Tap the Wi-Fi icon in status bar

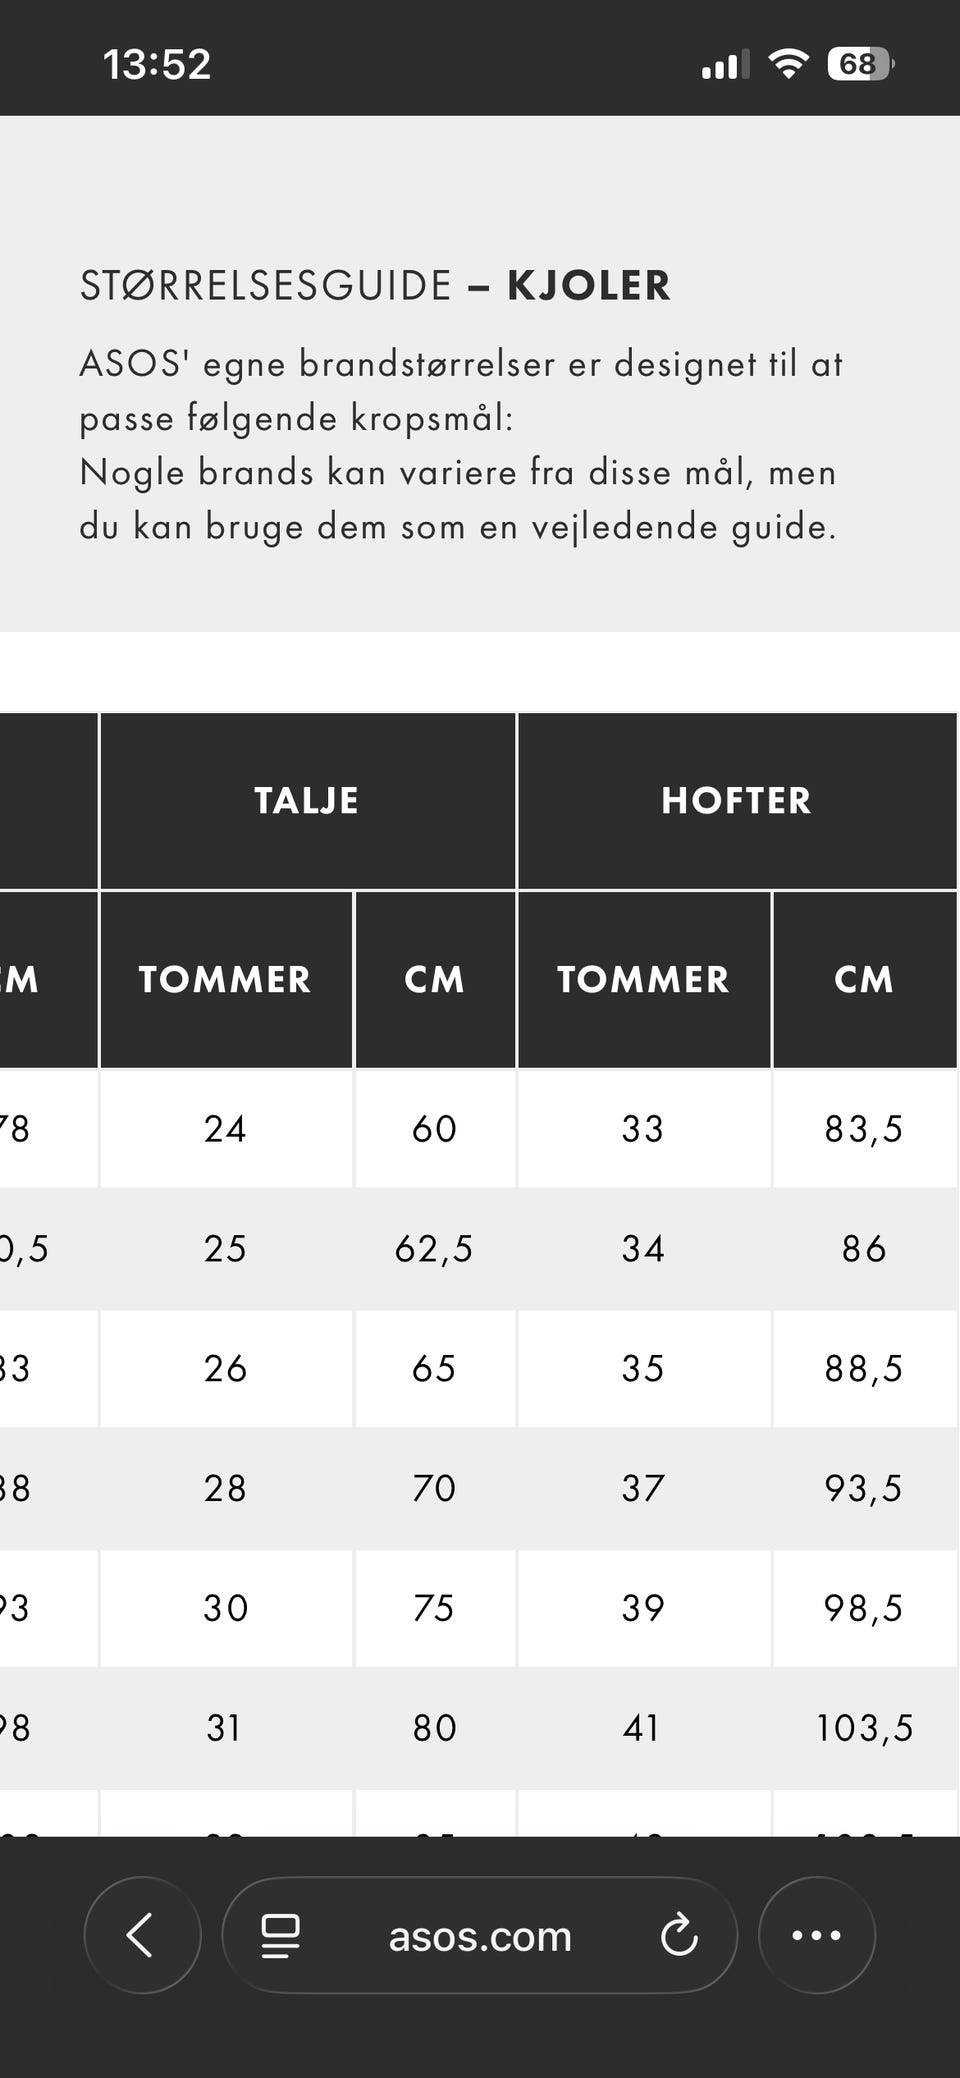[788, 64]
